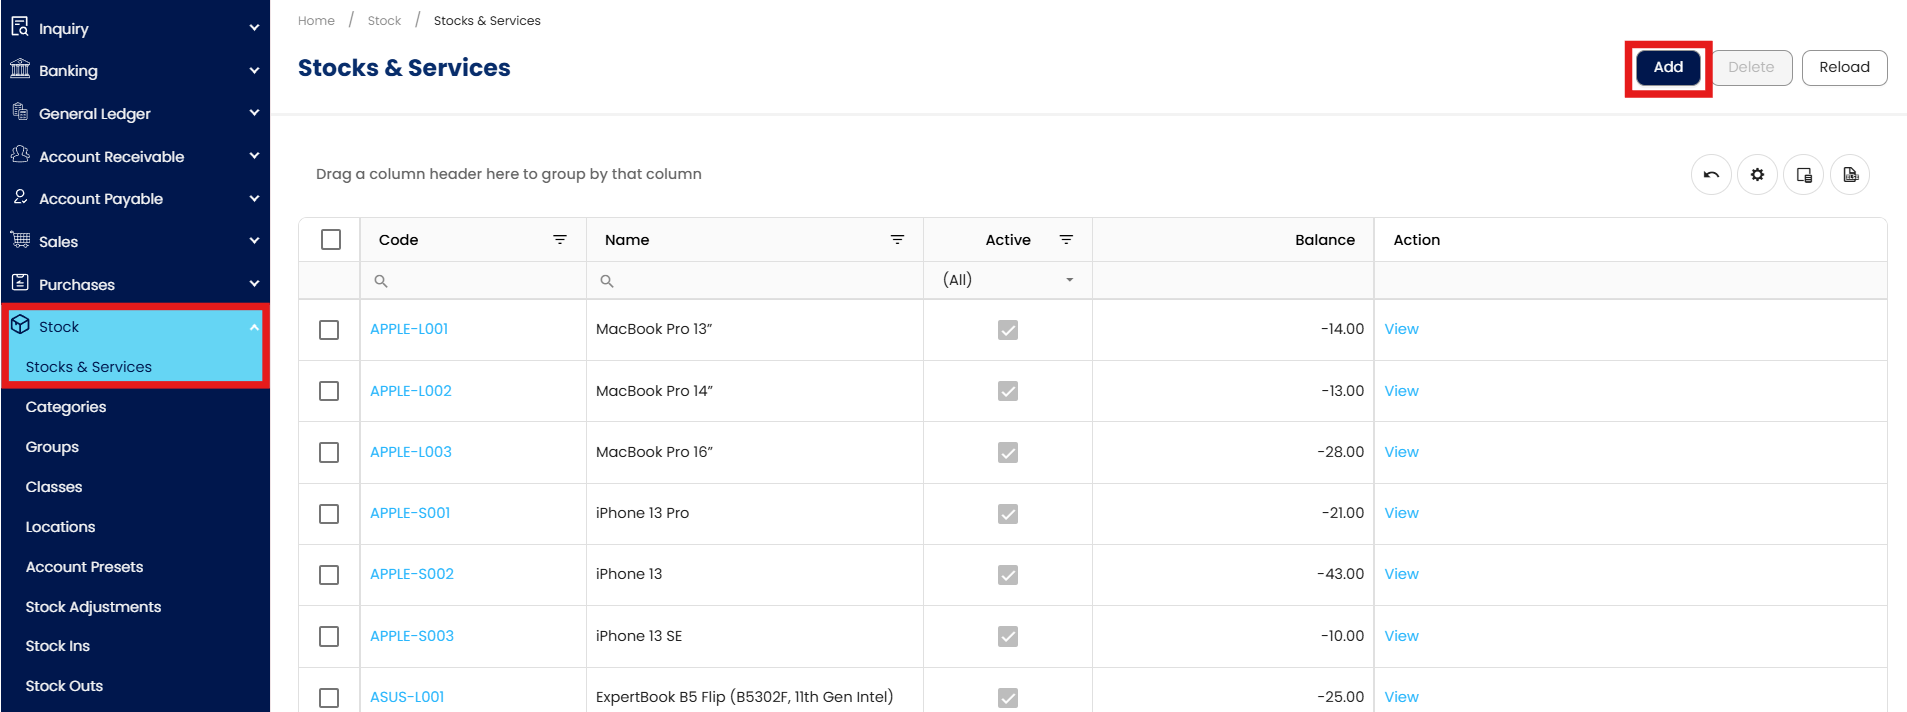Viewport: 1907px width, 712px height.
Task: Click the export to XLSX file icon
Action: (1850, 175)
